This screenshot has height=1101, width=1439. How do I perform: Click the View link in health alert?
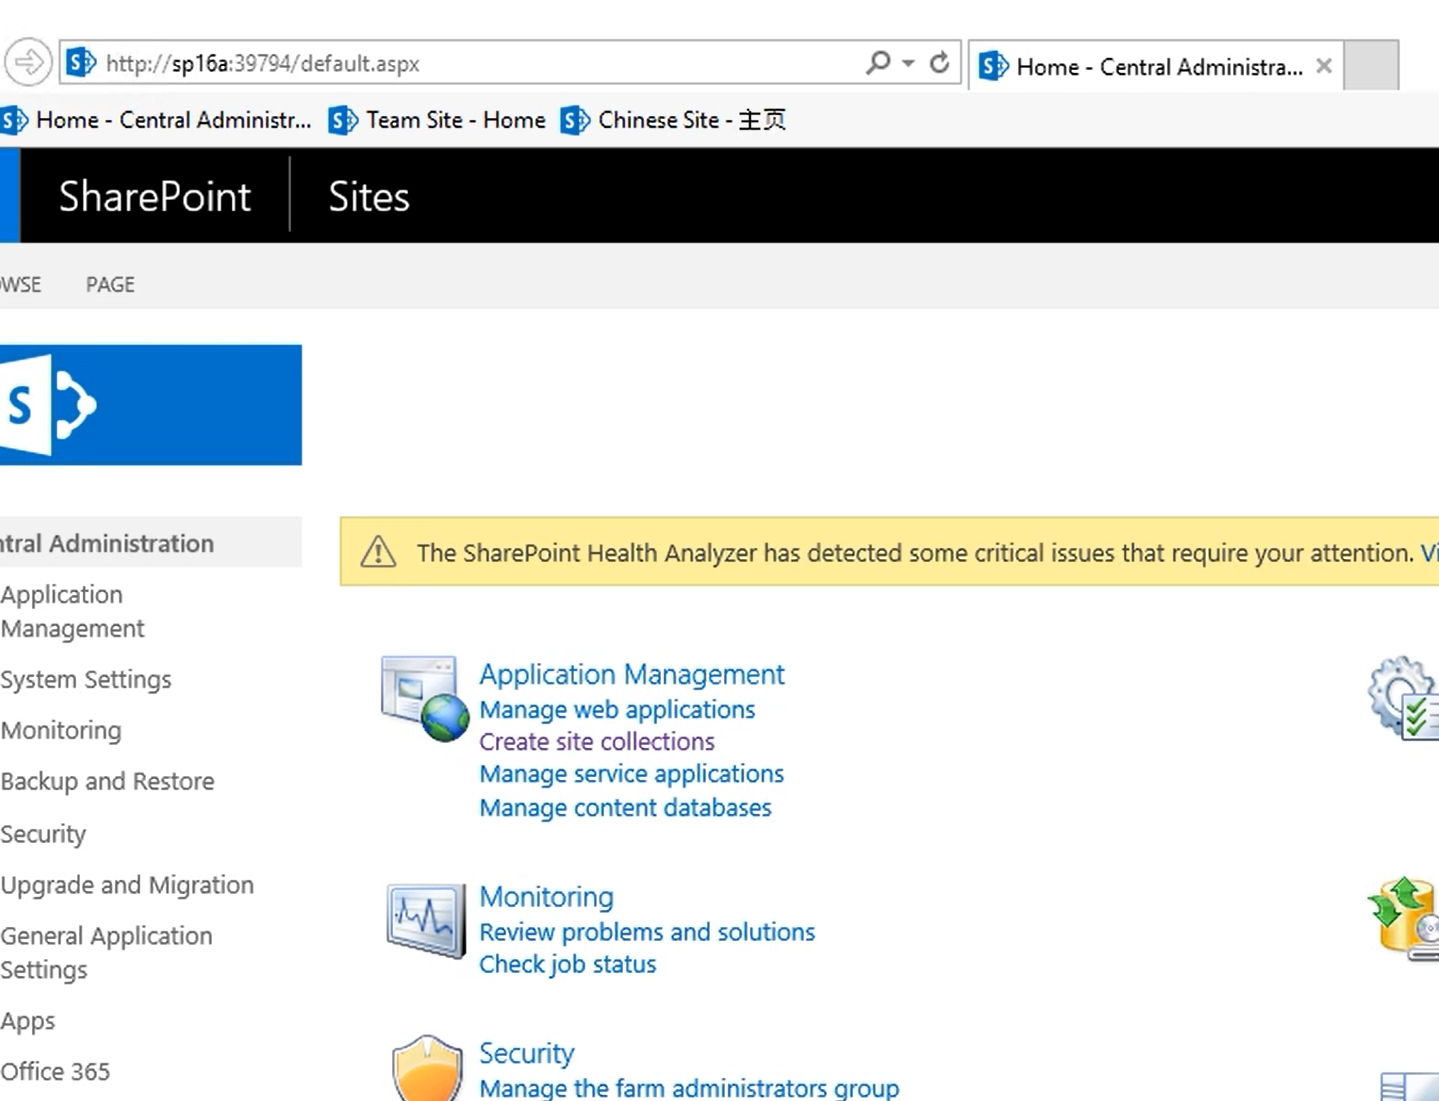click(1429, 552)
